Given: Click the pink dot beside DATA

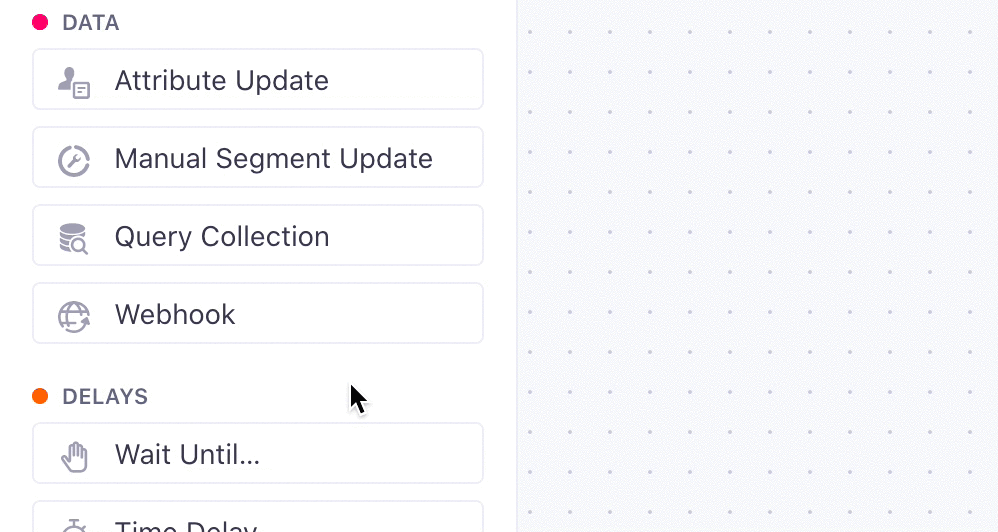Looking at the screenshot, I should pyautogui.click(x=40, y=22).
